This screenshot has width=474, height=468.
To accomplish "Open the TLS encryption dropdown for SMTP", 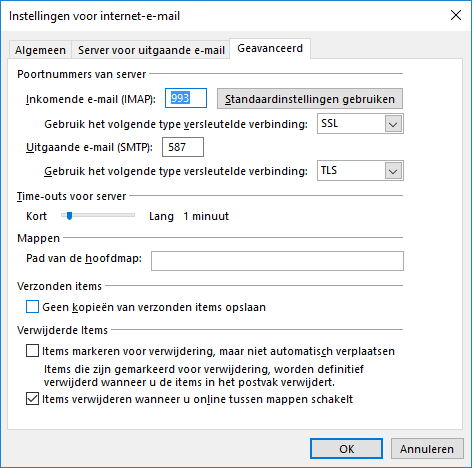I will 360,171.
